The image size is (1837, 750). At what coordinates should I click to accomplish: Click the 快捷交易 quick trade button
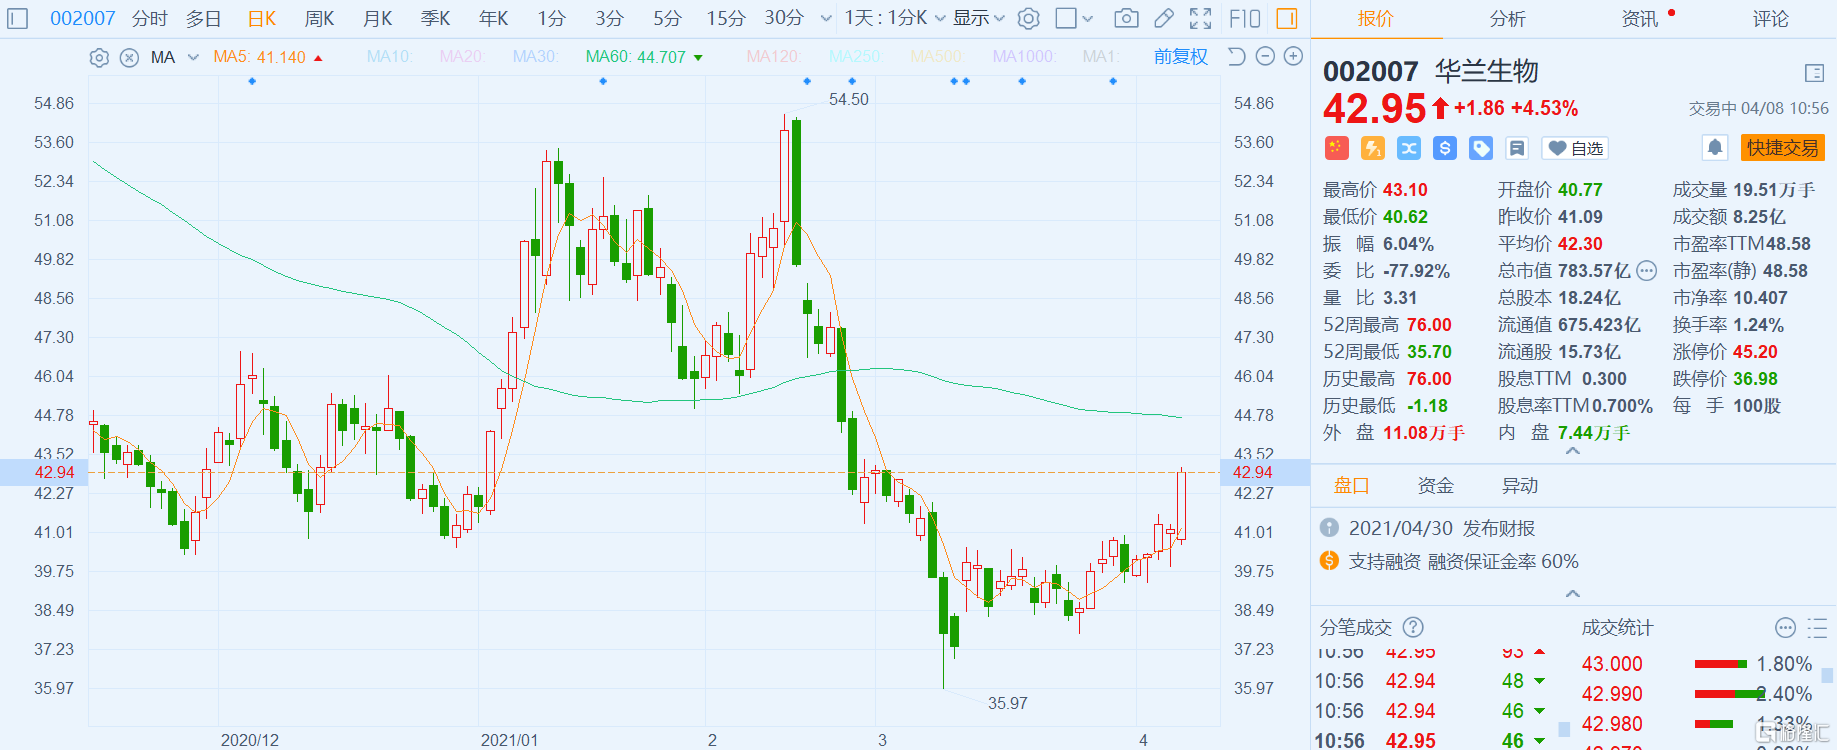(1782, 148)
